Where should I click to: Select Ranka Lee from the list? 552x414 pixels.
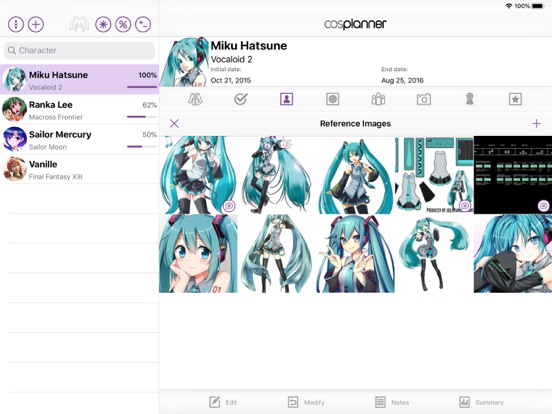click(79, 109)
